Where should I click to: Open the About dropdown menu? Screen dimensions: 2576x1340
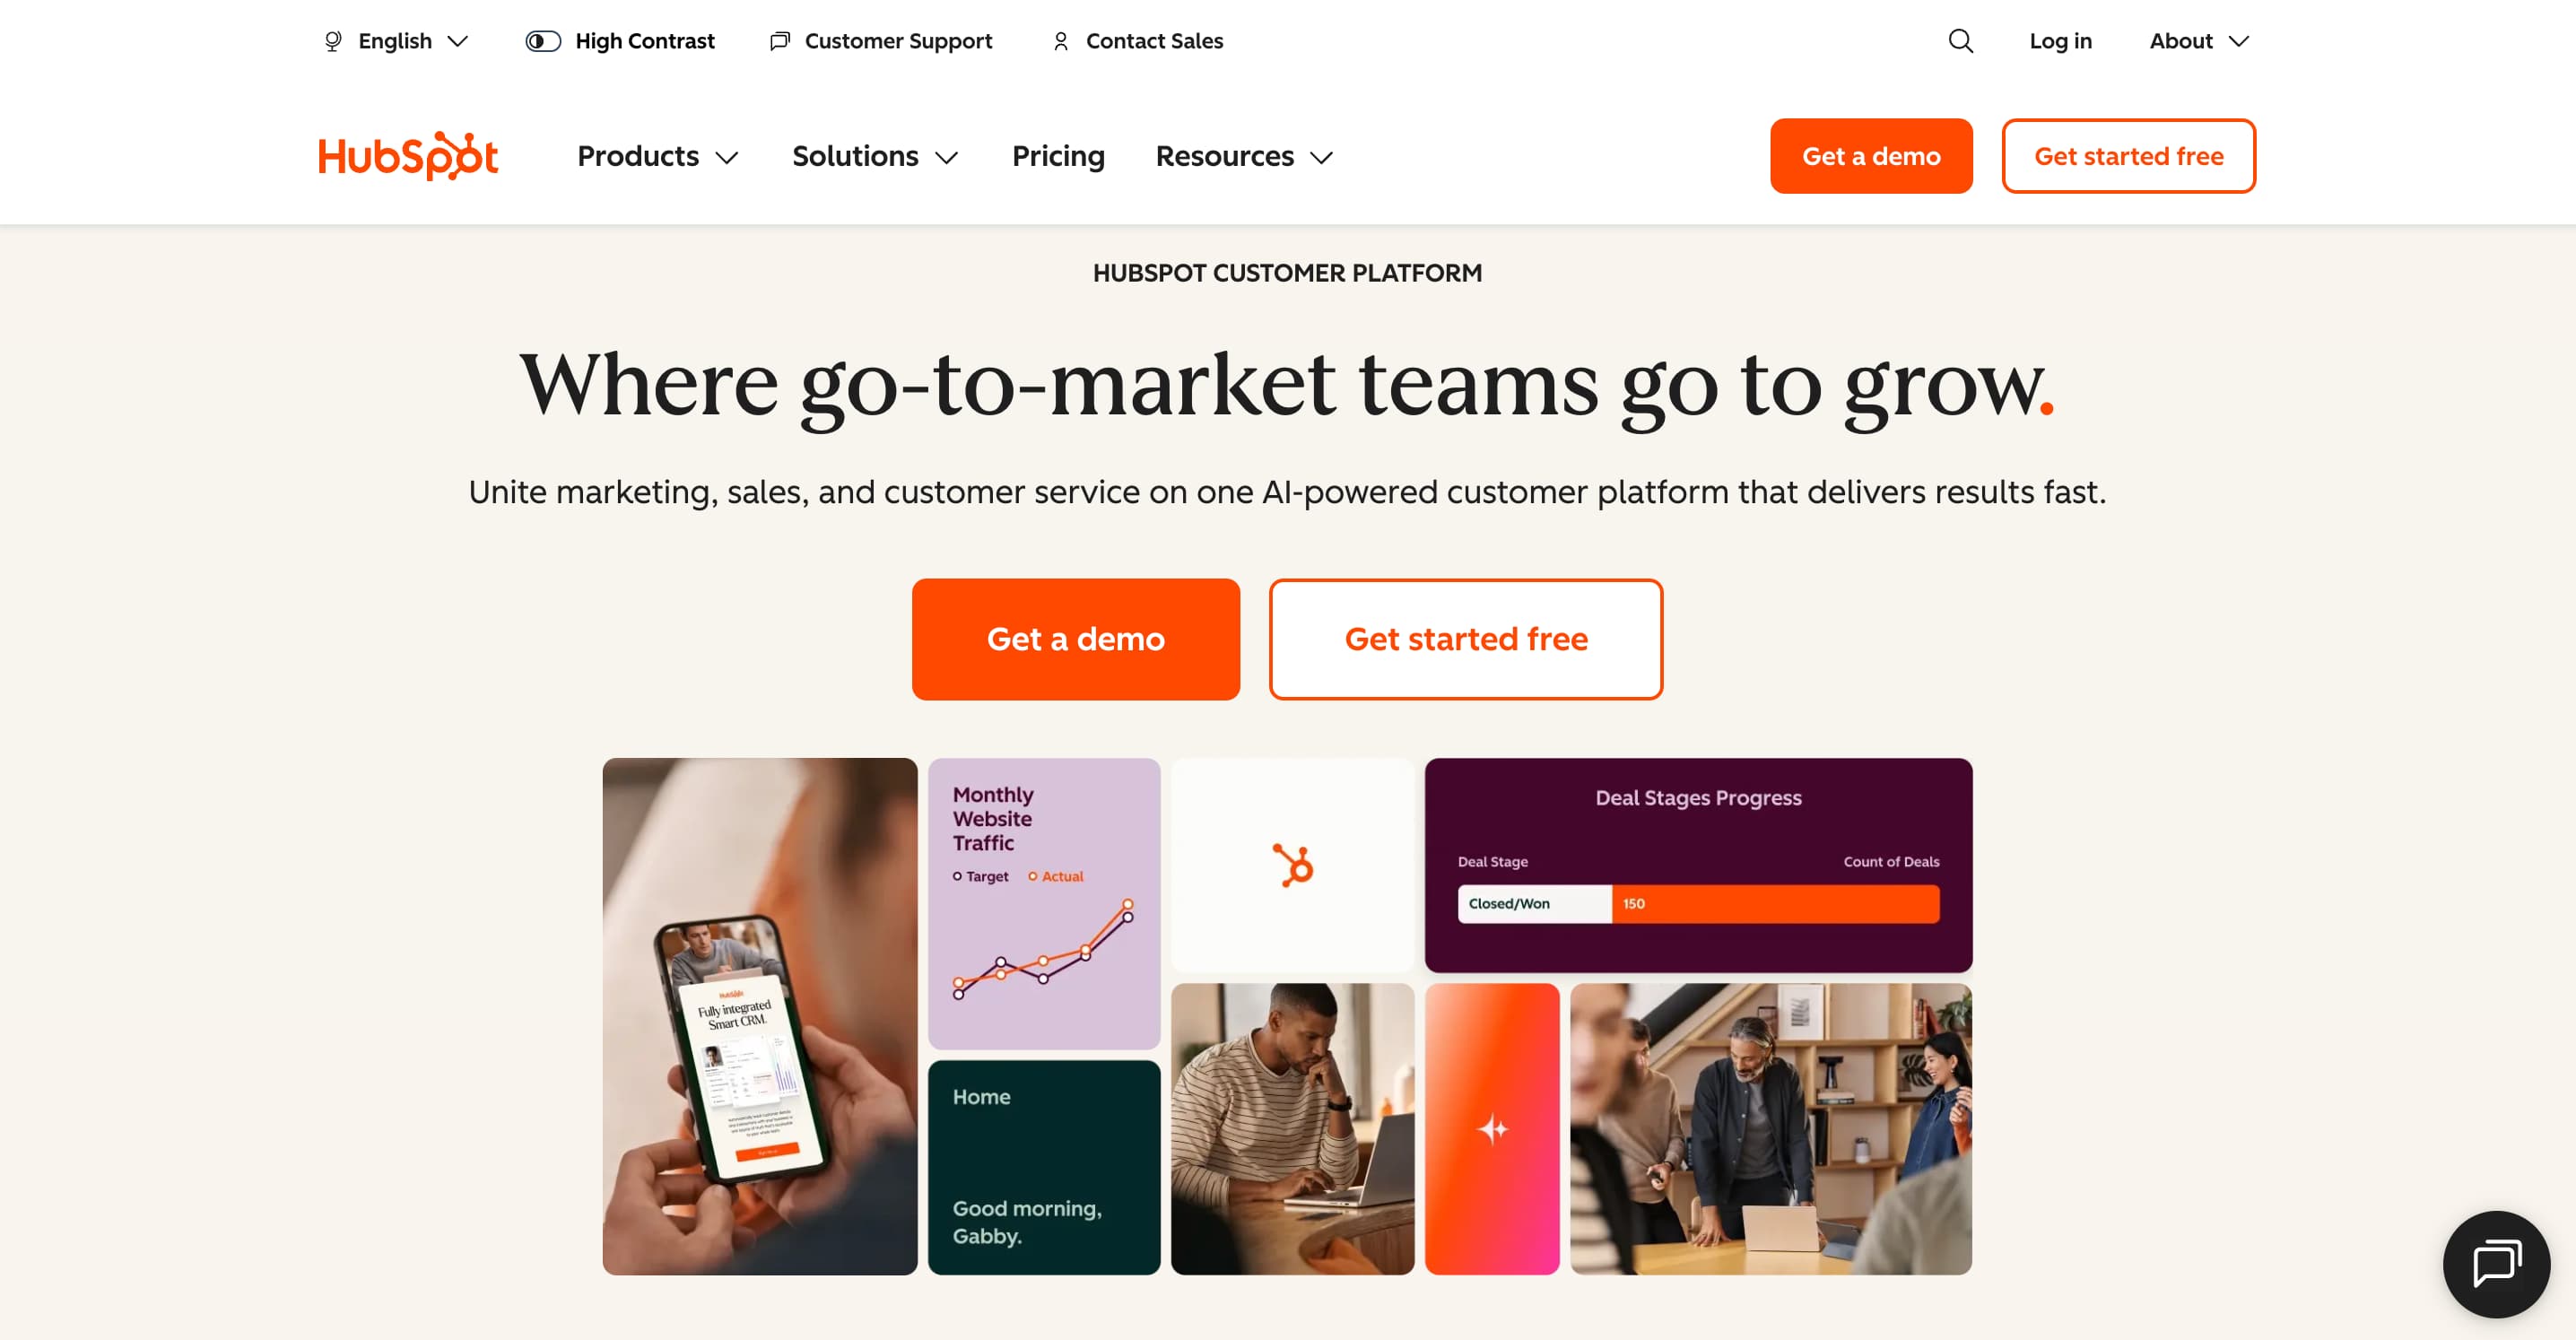click(x=2199, y=41)
